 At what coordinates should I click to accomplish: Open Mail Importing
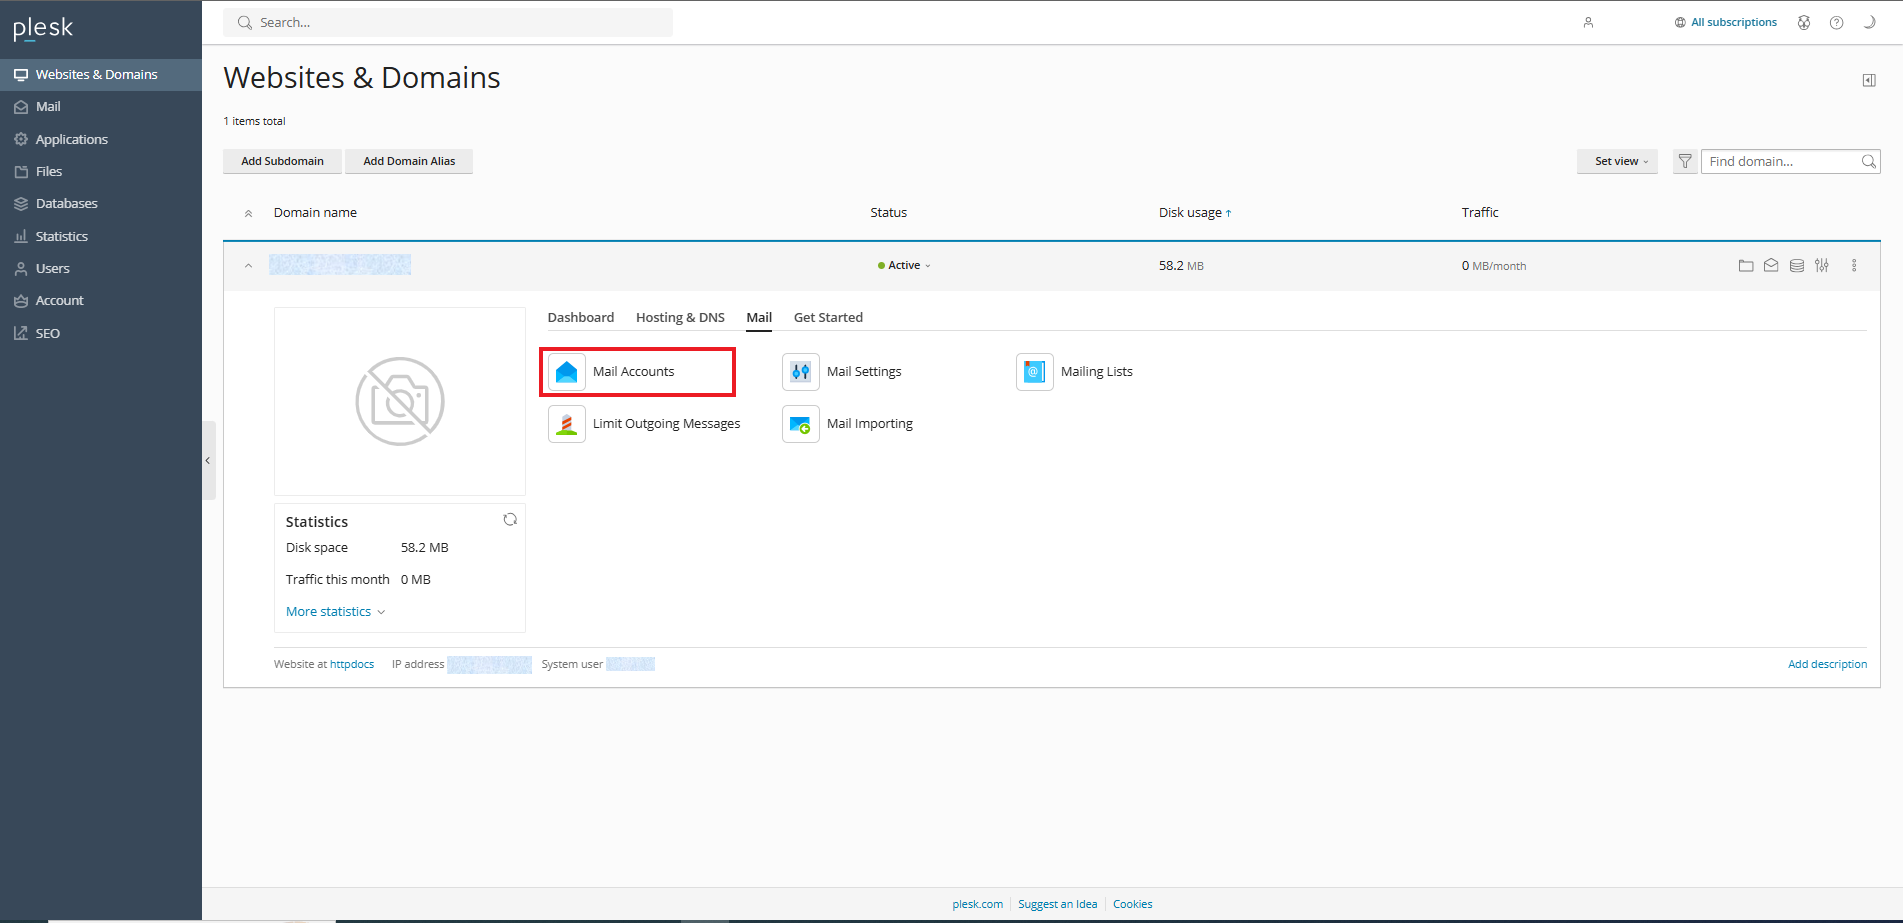[x=869, y=424]
